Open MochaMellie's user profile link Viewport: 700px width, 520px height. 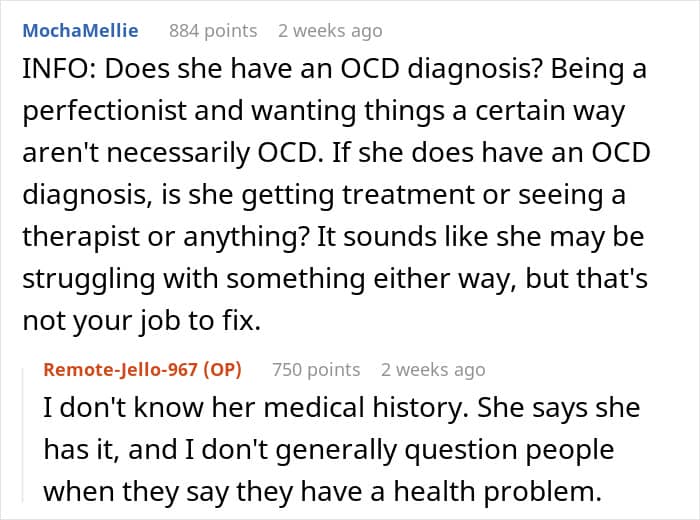[80, 30]
